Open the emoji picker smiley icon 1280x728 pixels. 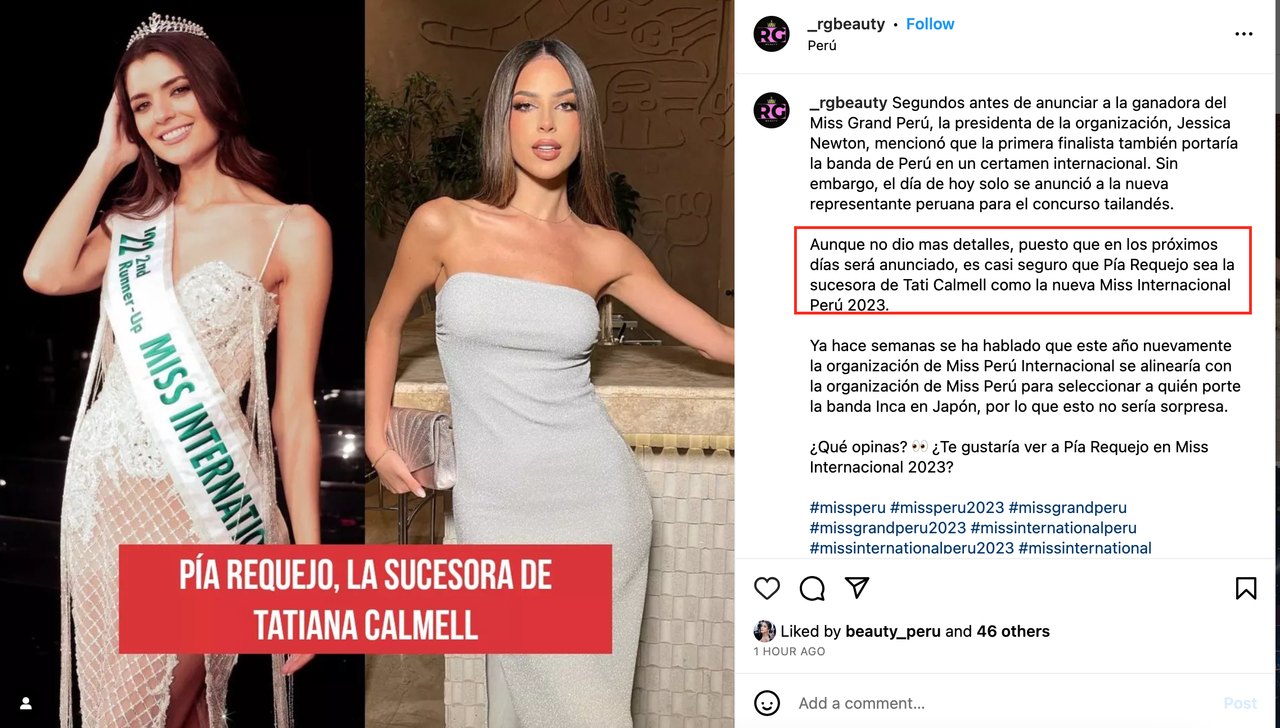[x=767, y=703]
